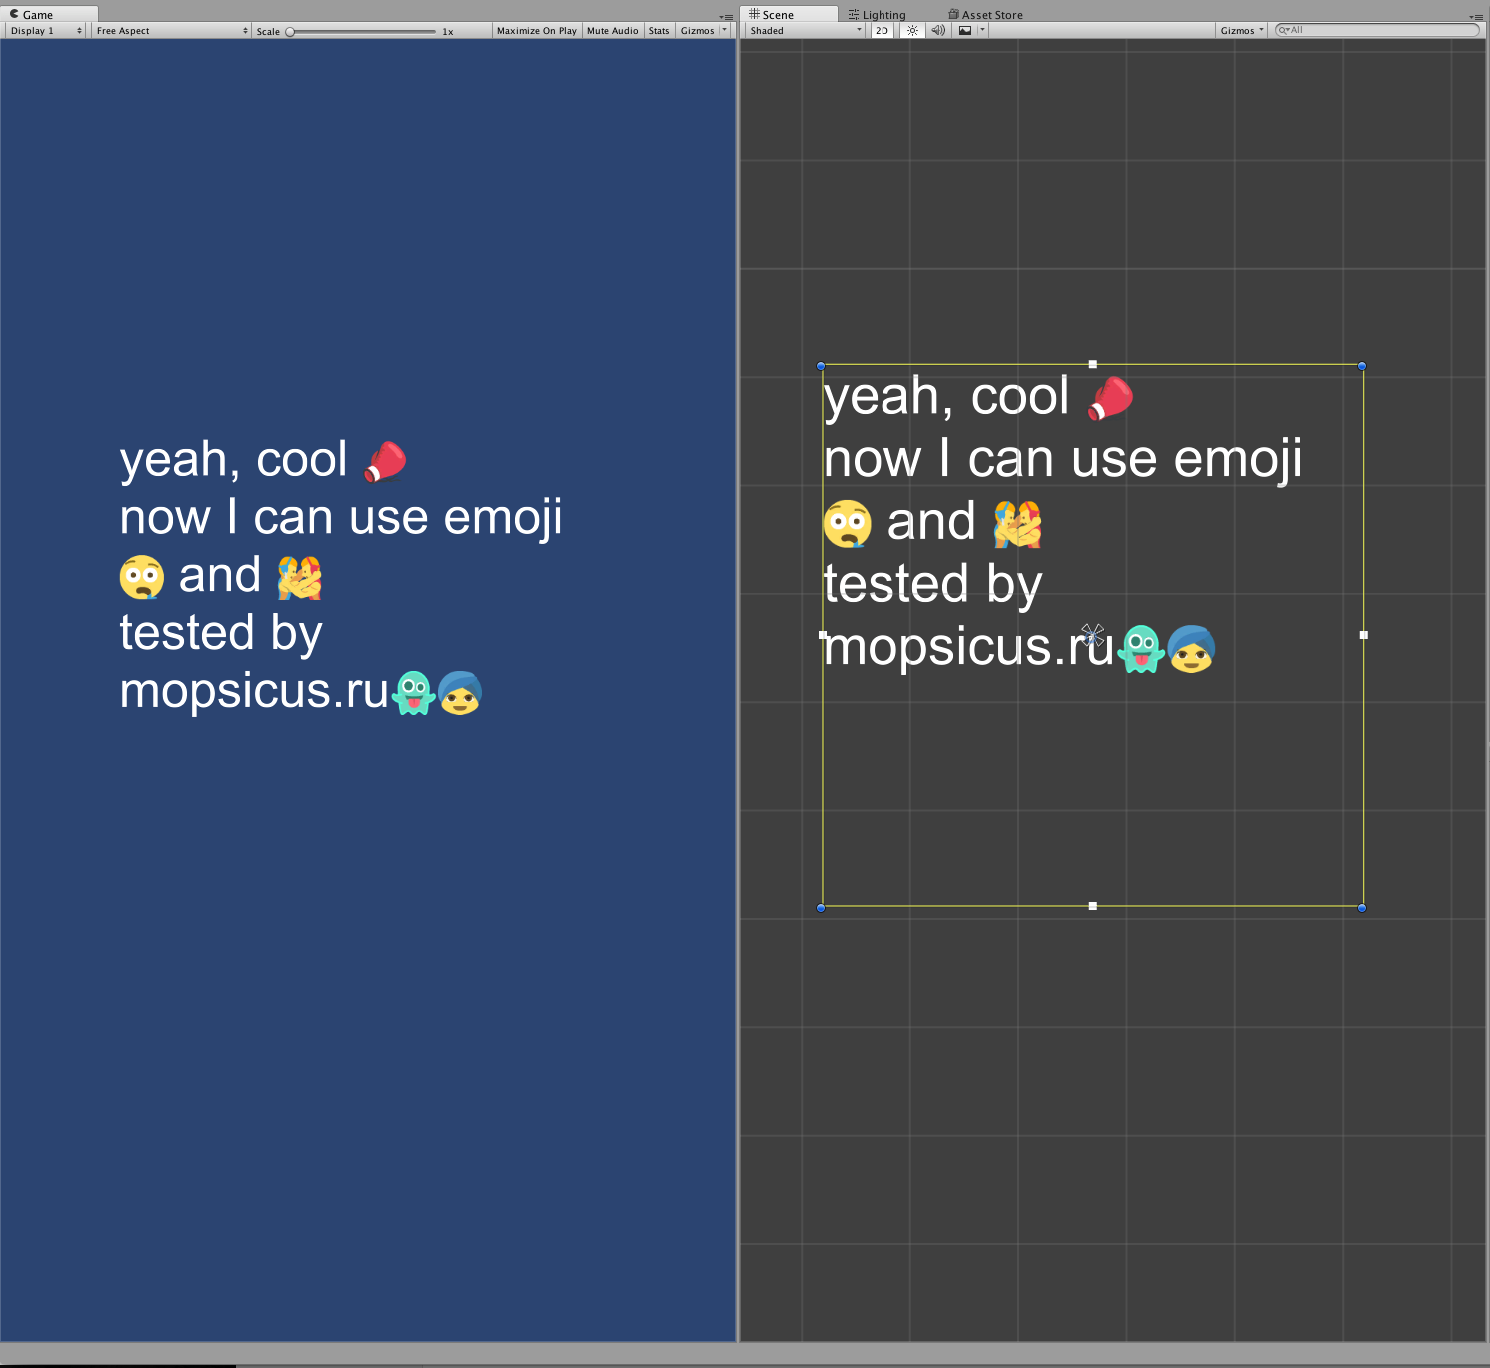The height and width of the screenshot is (1368, 1490).
Task: Open Scene view Gizmos menu
Action: 1241,31
